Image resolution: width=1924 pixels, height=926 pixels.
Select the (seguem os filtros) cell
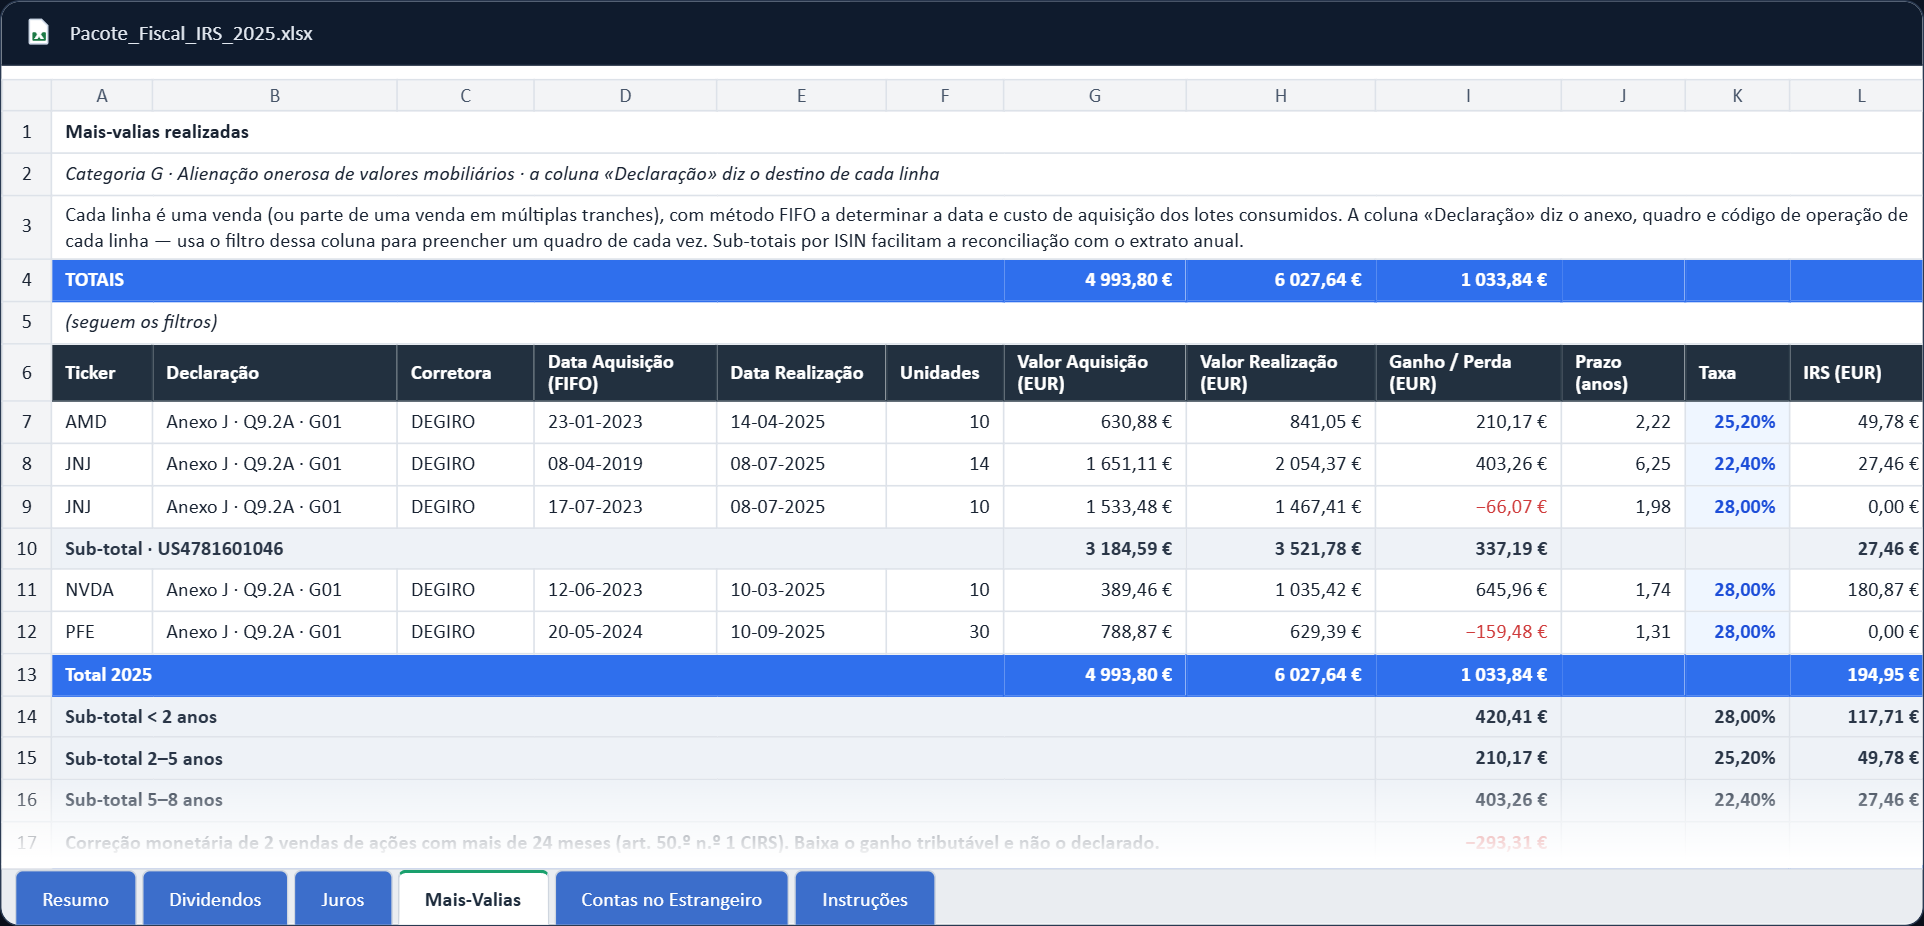click(987, 322)
